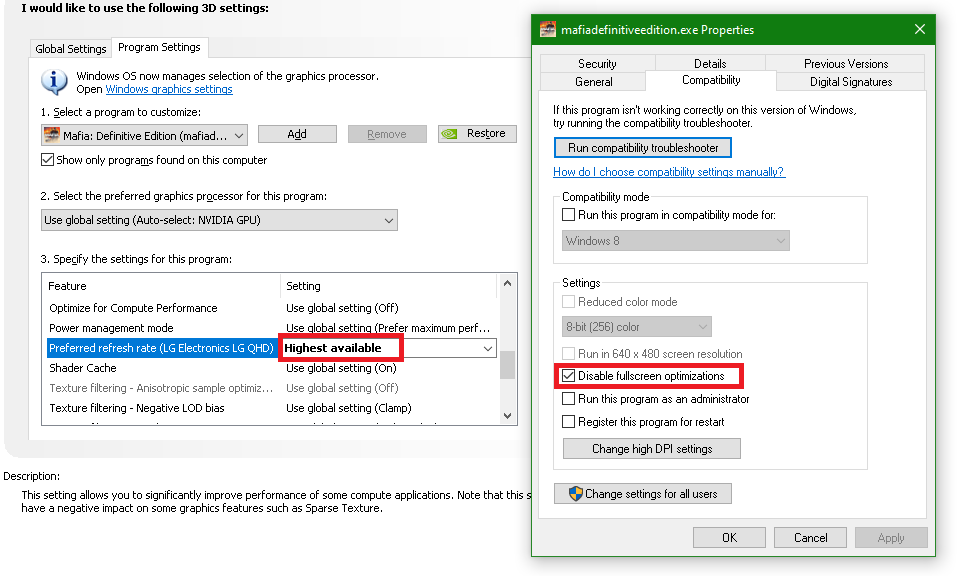Image resolution: width=968 pixels, height=576 pixels.
Task: Toggle Show only programs found on this computer
Action: [48, 160]
